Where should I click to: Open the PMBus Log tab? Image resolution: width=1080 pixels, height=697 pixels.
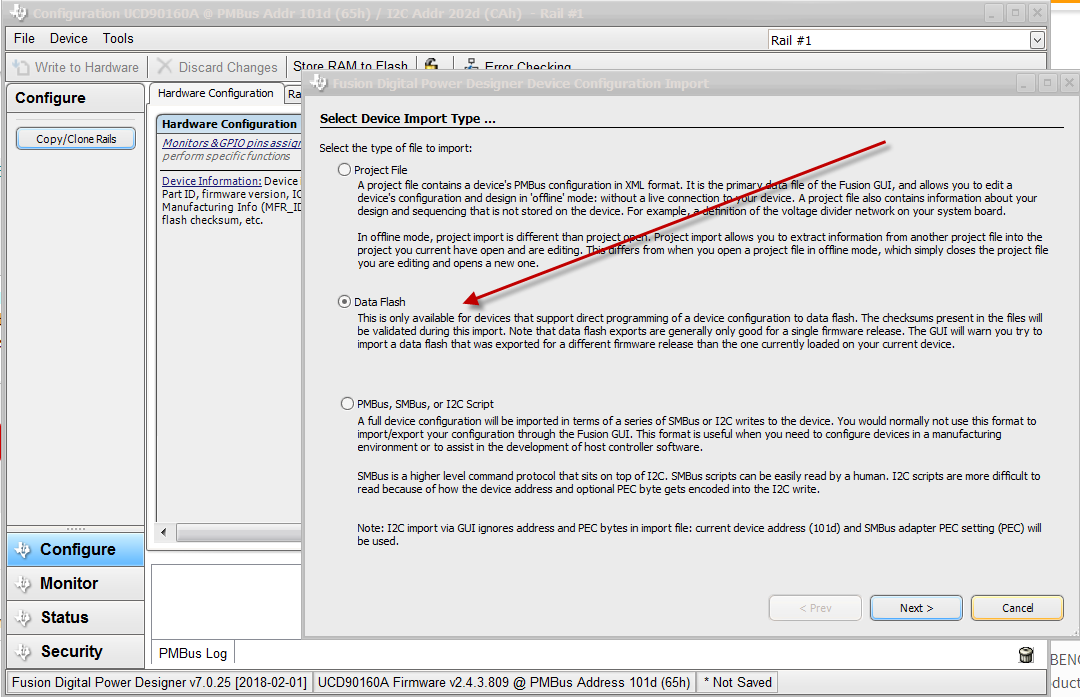pyautogui.click(x=193, y=653)
